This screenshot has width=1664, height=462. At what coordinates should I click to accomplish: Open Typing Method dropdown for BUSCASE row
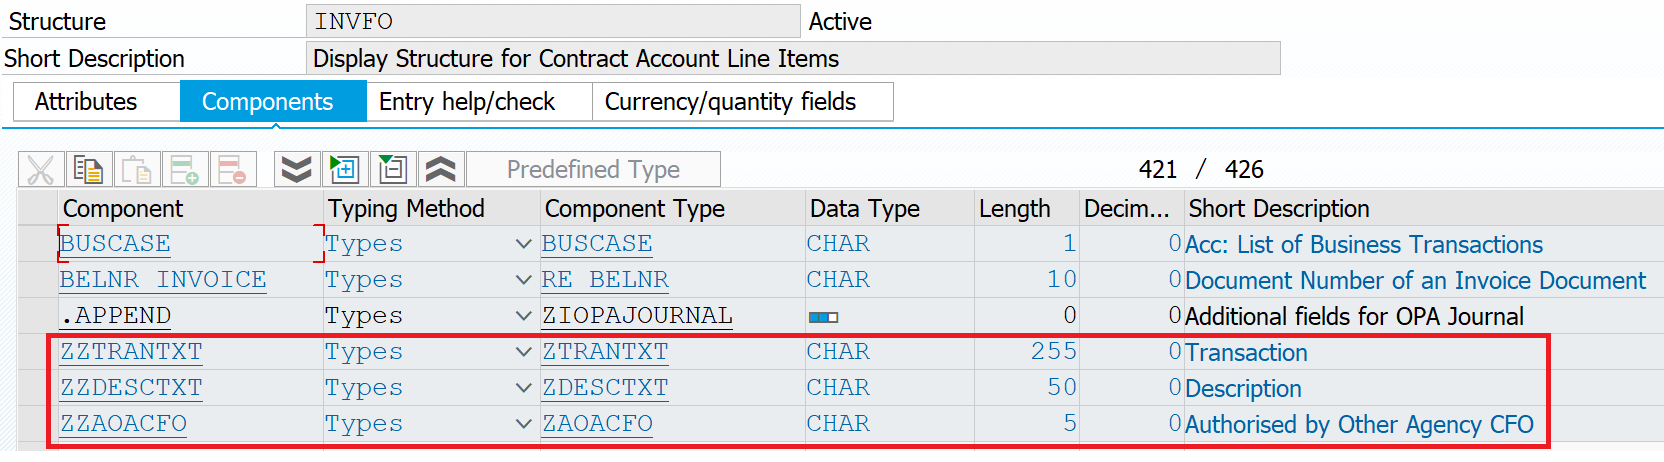coord(523,244)
